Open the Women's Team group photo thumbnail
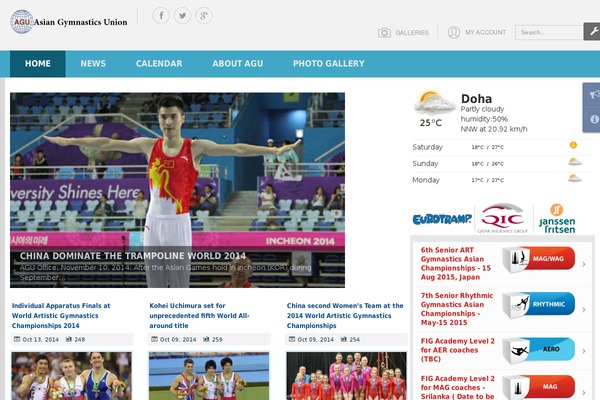 (x=346, y=376)
